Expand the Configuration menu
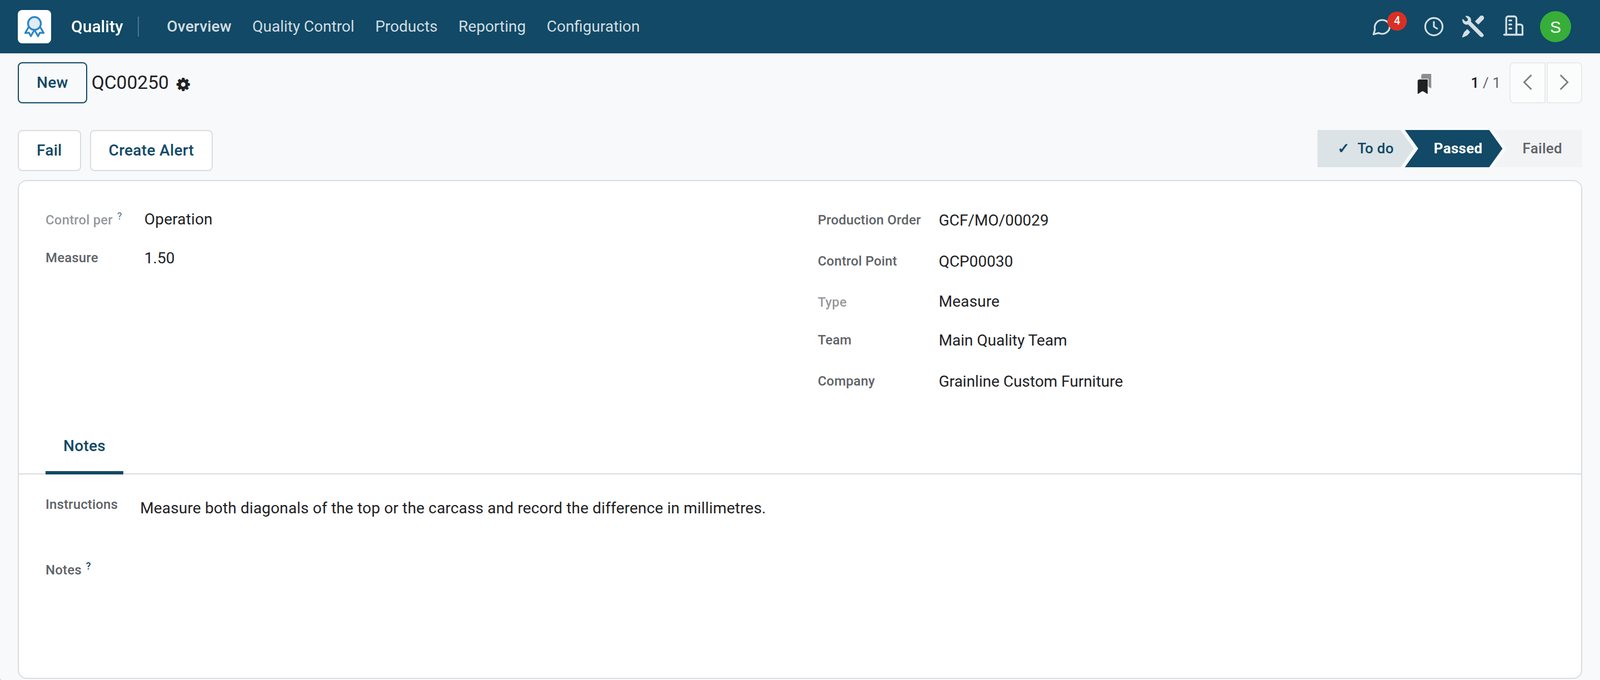1600x680 pixels. pyautogui.click(x=593, y=26)
